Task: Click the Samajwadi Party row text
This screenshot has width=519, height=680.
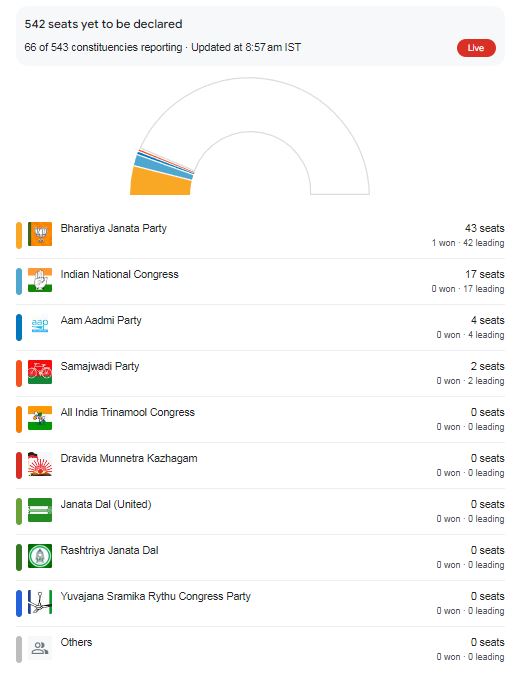Action: pos(100,366)
